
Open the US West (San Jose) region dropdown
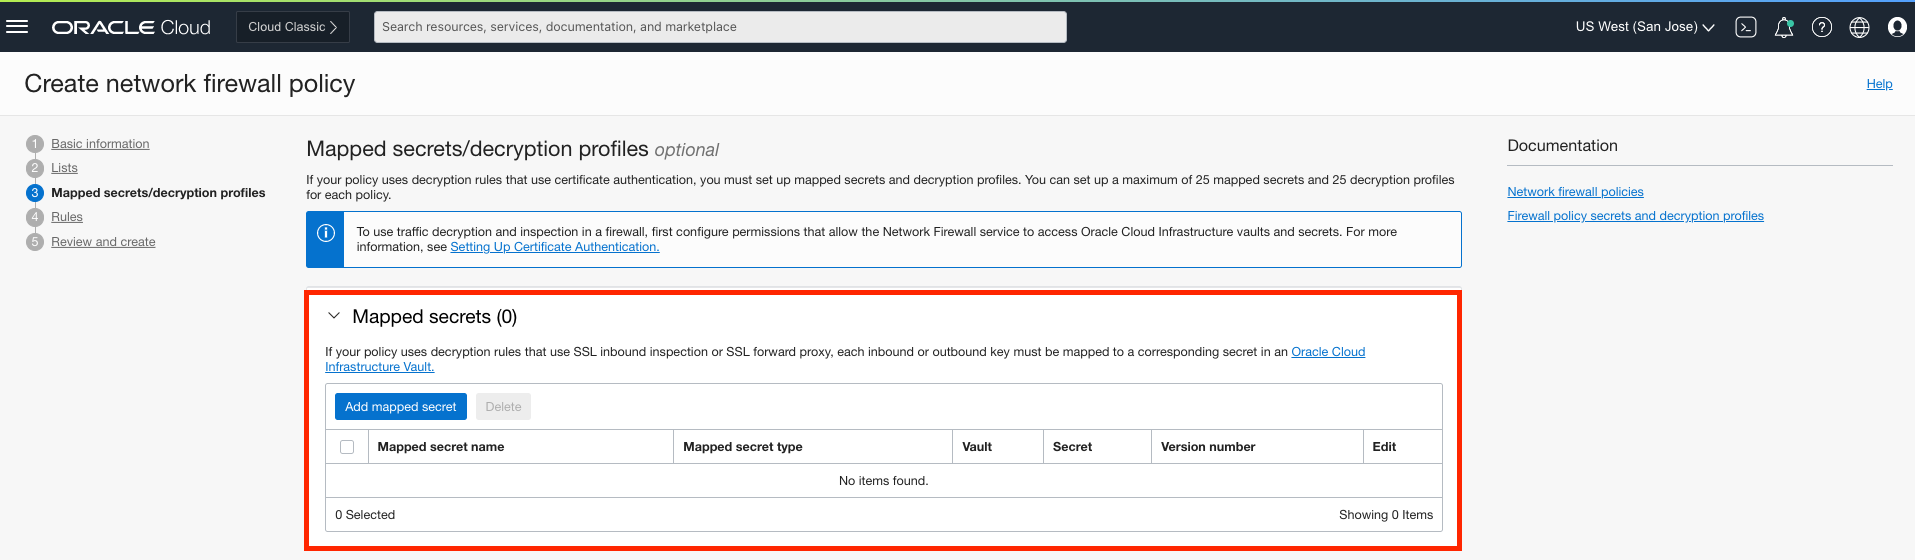click(x=1644, y=27)
